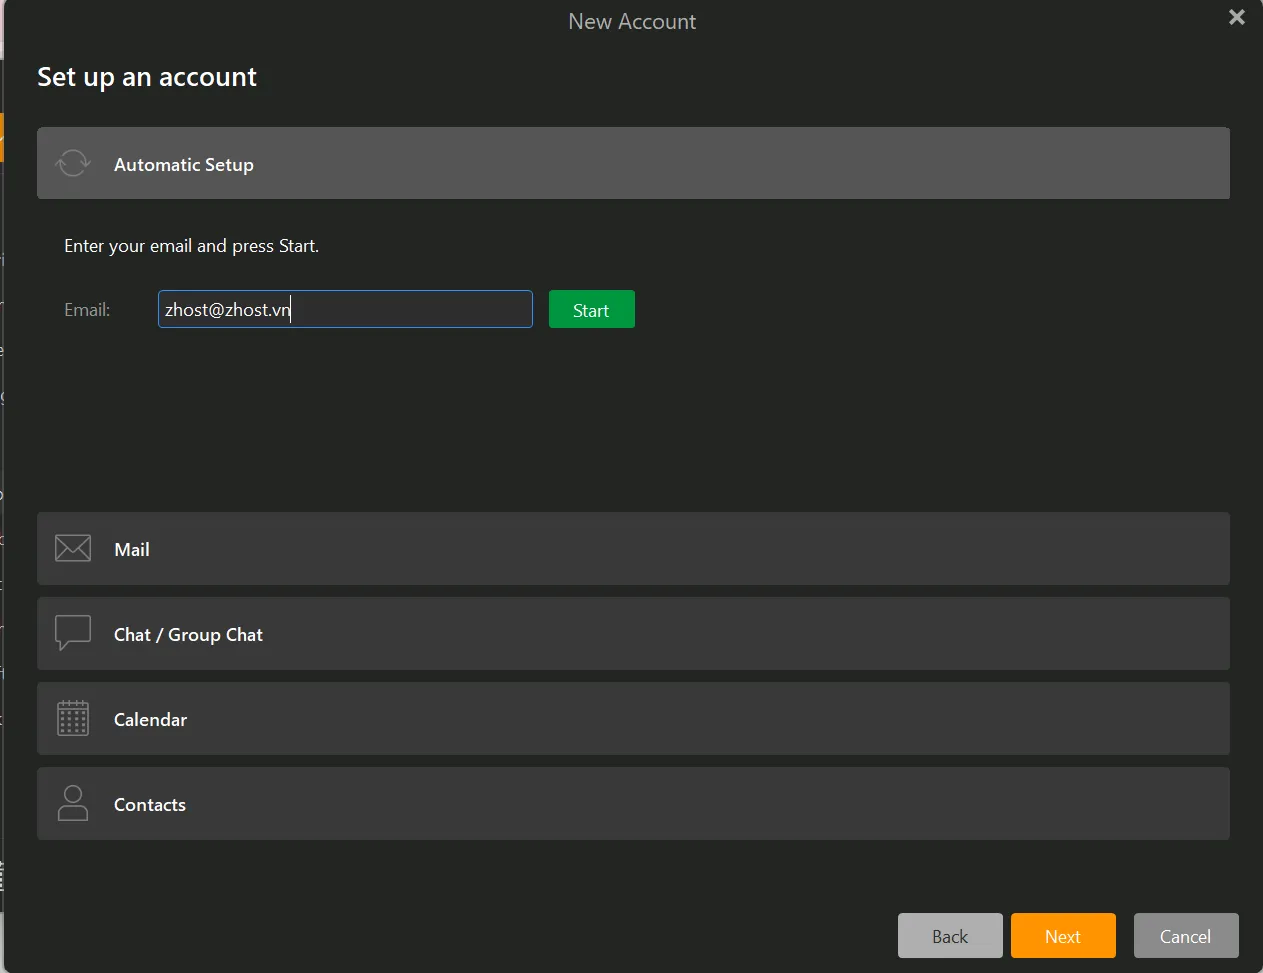Viewport: 1263px width, 973px height.
Task: Click the Chat speech bubble icon
Action: [73, 633]
